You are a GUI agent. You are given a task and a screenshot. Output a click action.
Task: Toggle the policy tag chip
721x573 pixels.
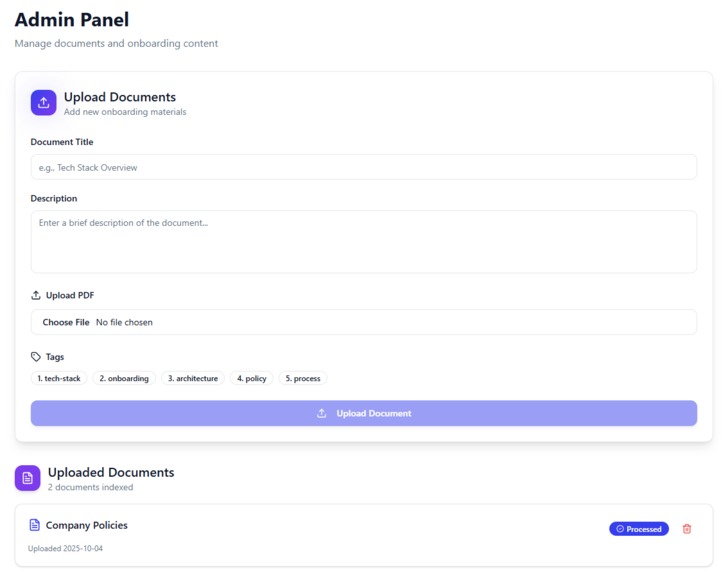(x=252, y=378)
